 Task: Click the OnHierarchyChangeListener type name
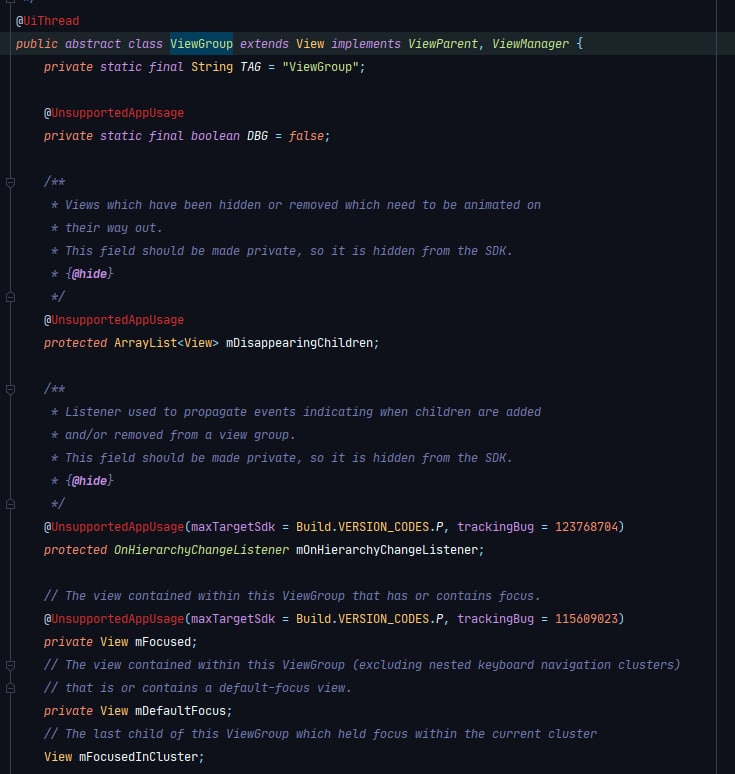pos(201,550)
